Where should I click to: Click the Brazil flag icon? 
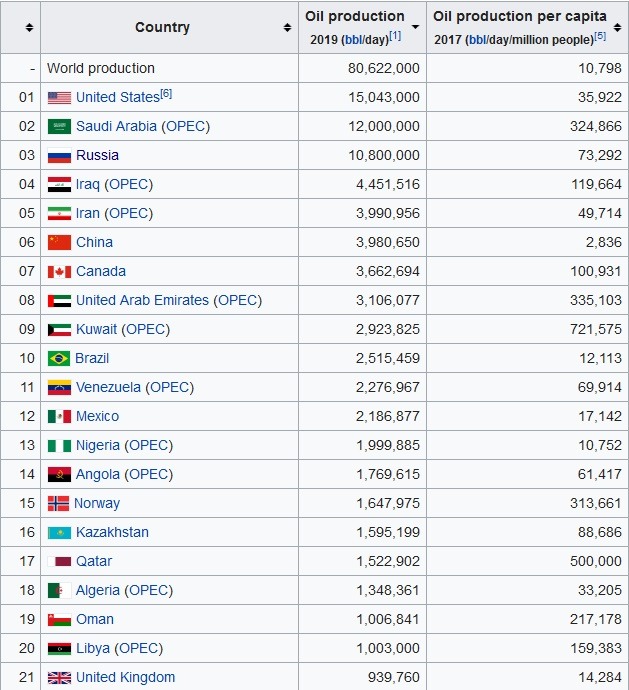point(59,358)
